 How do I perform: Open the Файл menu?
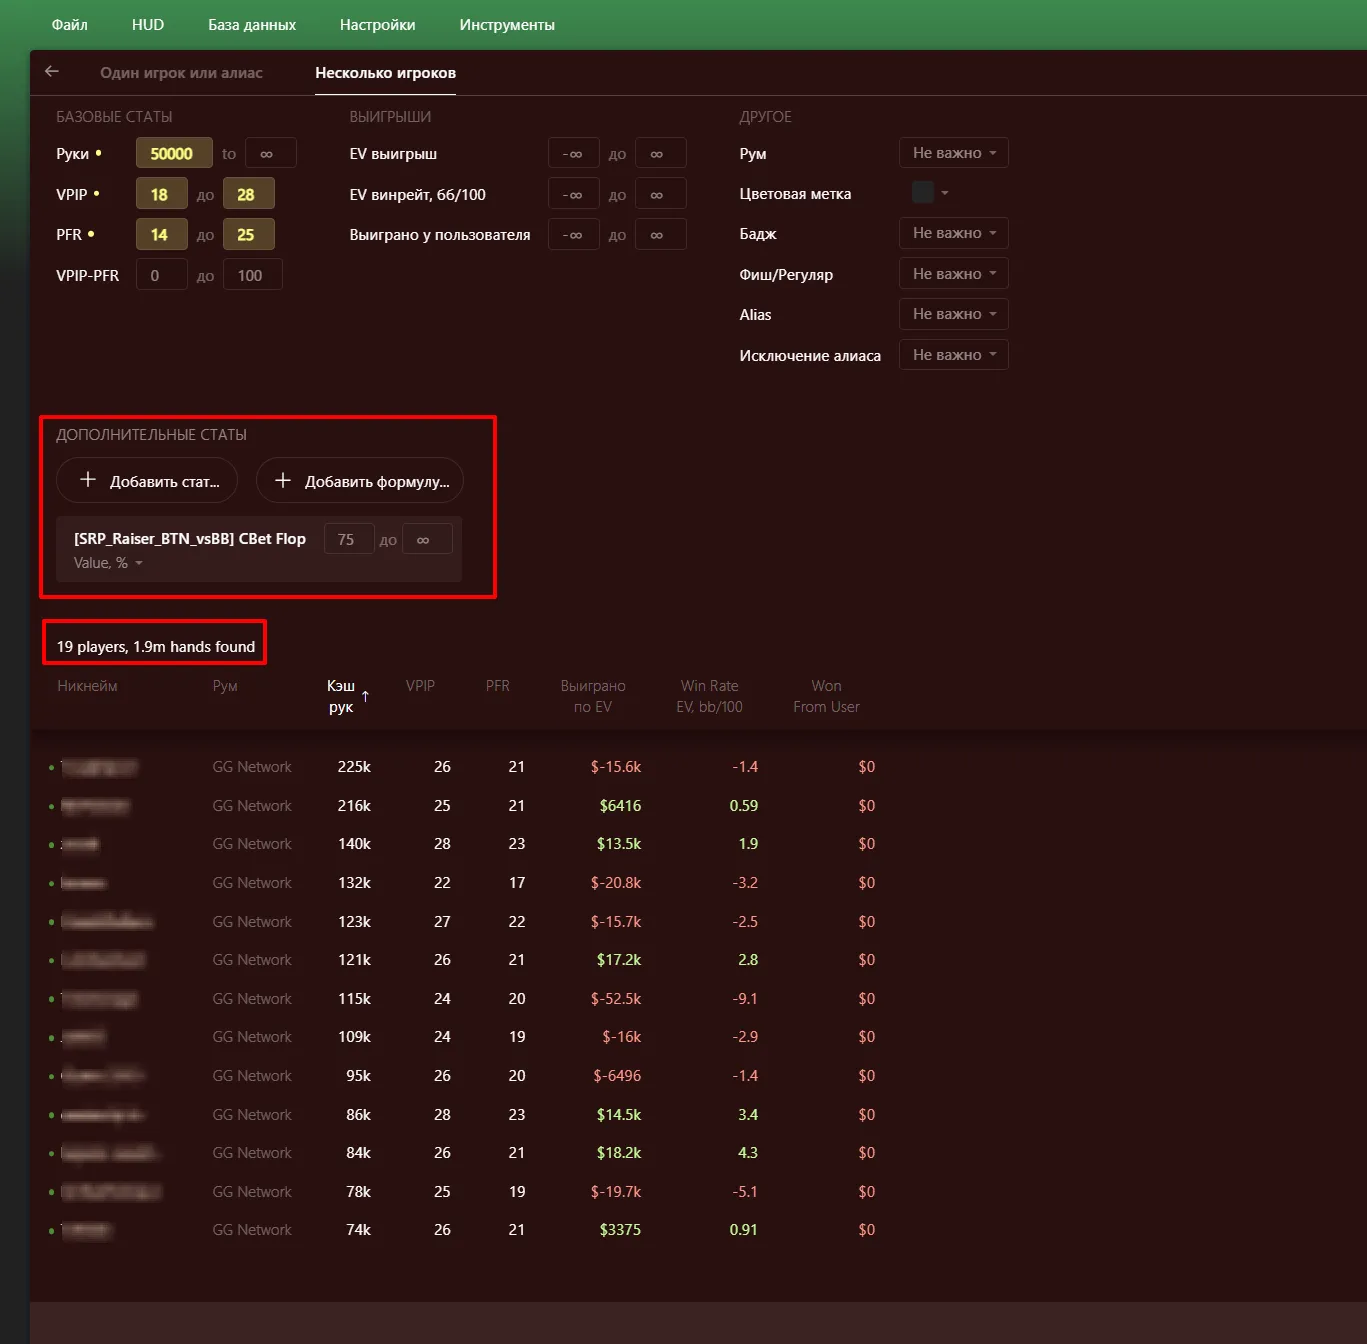tap(70, 25)
